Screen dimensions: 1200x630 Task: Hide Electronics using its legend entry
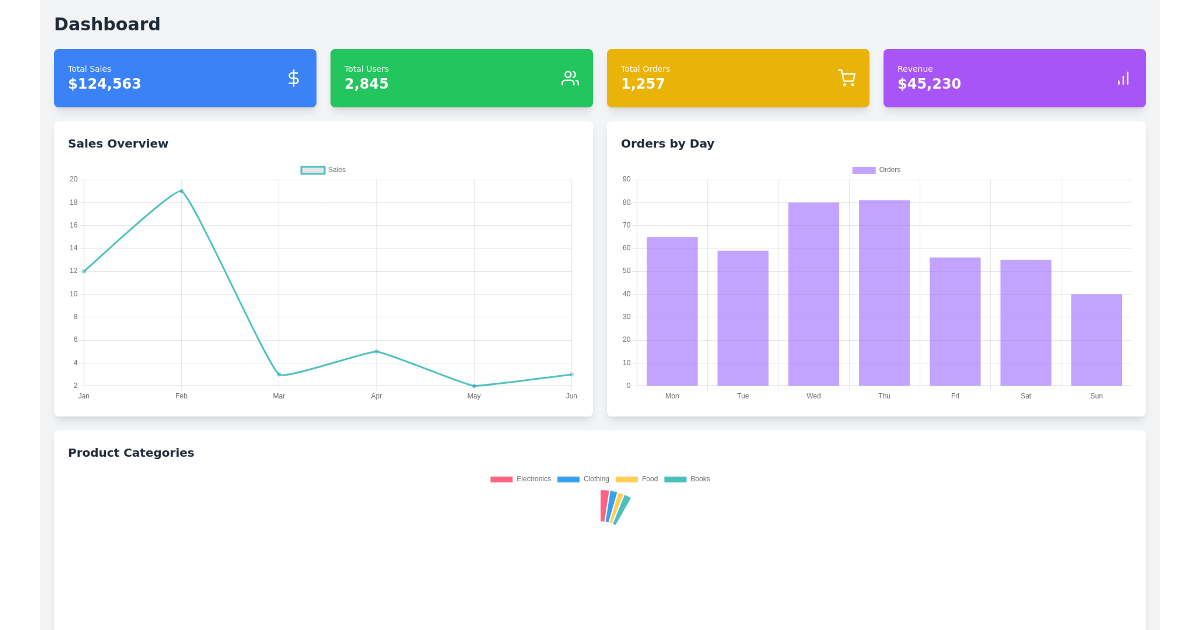[x=521, y=479]
